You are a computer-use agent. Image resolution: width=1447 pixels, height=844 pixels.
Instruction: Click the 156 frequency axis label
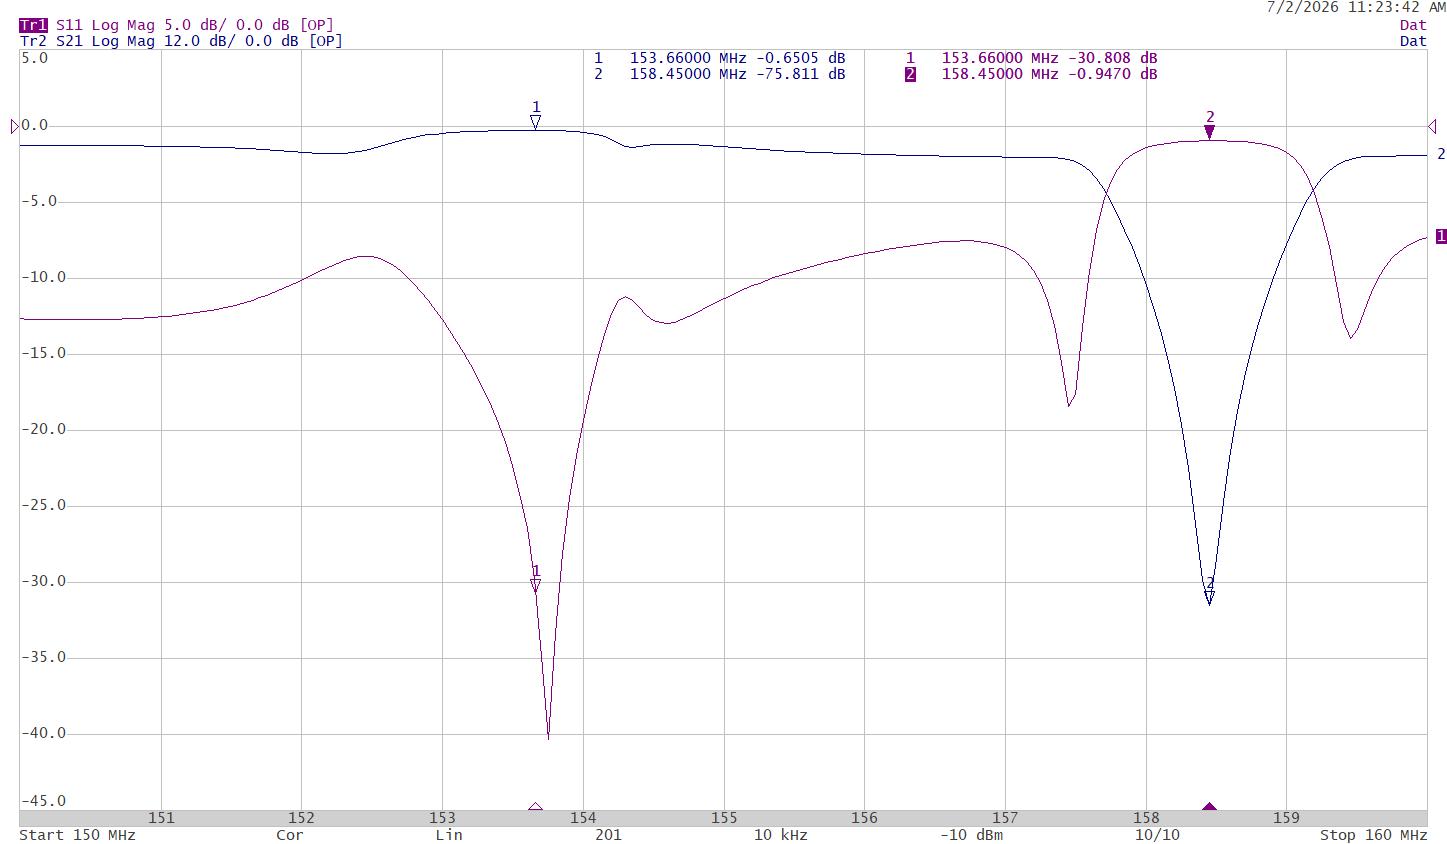pos(864,818)
